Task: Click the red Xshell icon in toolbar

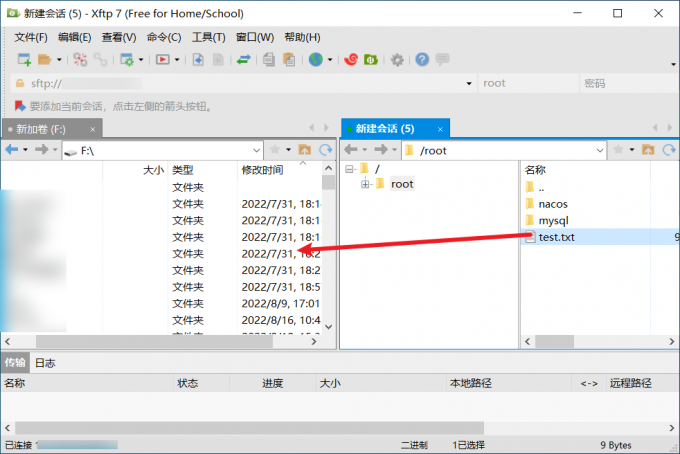Action: (x=351, y=60)
